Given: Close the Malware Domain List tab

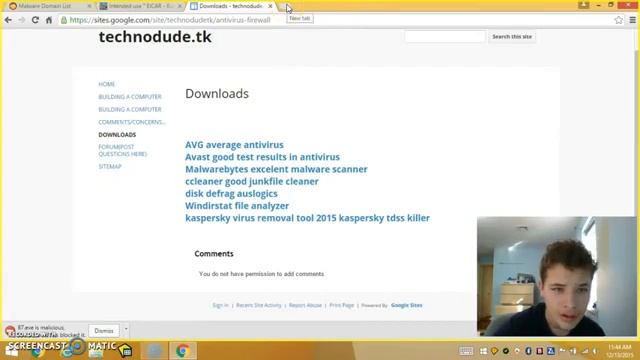Looking at the screenshot, I should 89,6.
